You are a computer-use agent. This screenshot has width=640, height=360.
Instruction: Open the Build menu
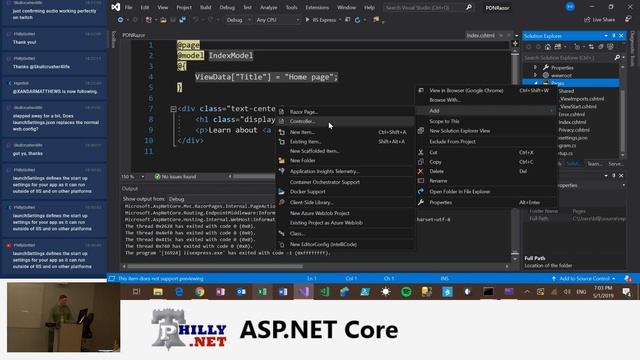[x=205, y=7]
